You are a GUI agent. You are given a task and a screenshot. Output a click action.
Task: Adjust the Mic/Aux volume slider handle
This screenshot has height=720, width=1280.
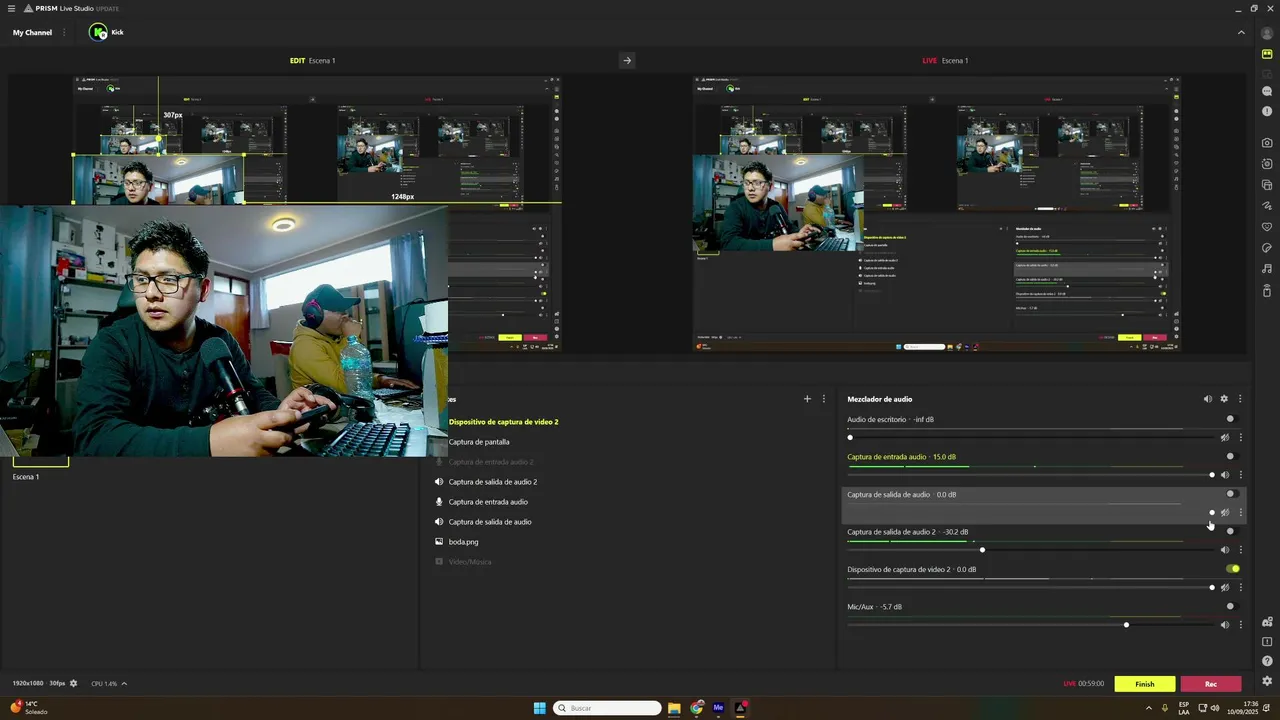1126,625
